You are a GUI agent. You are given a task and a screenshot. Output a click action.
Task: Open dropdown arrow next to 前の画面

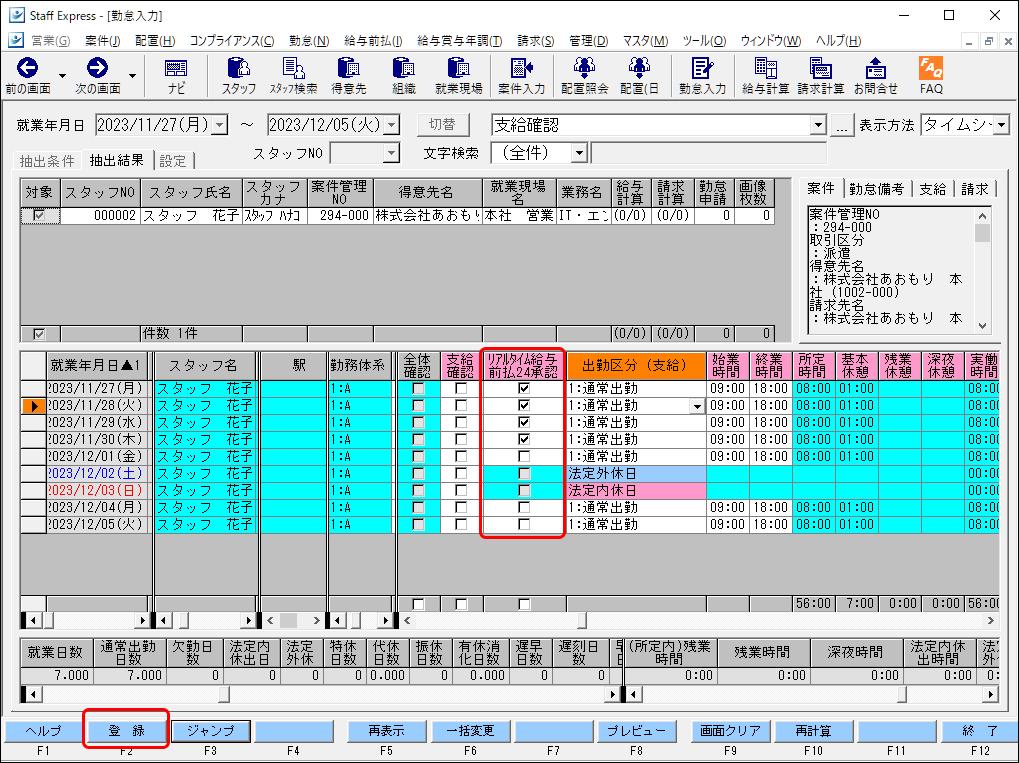click(62, 76)
